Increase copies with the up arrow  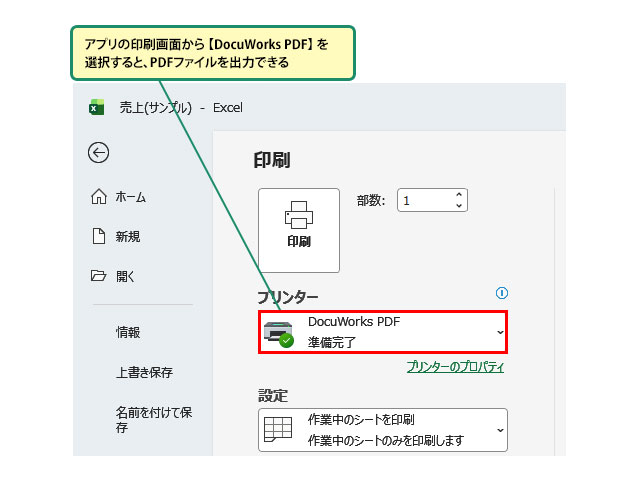(x=459, y=195)
